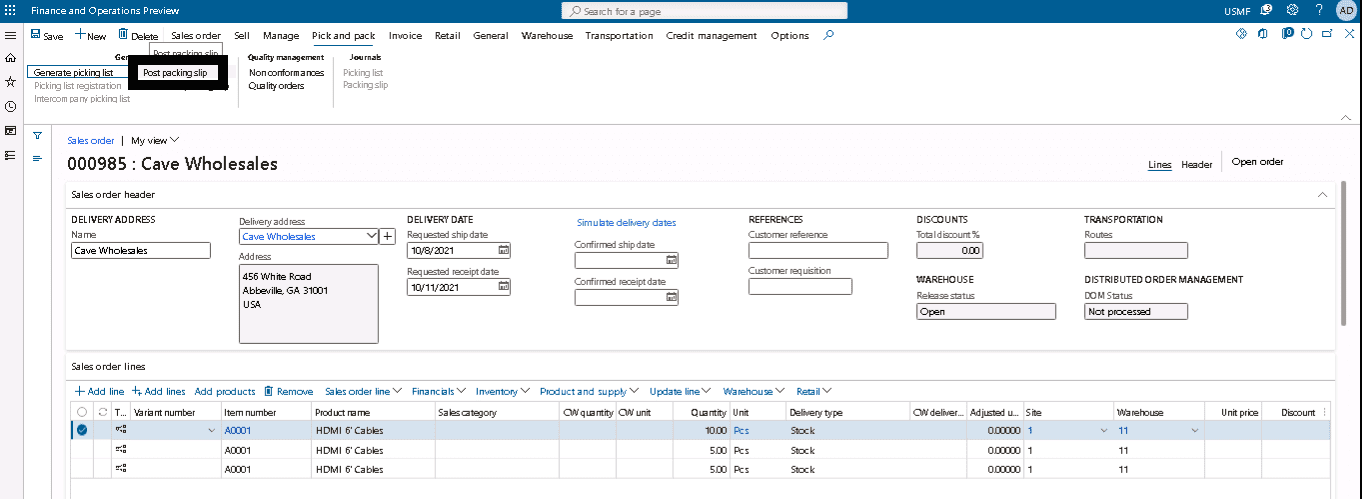Viewport: 1362px width, 499px height.
Task: Open Requested ship date calendar picker
Action: point(504,250)
